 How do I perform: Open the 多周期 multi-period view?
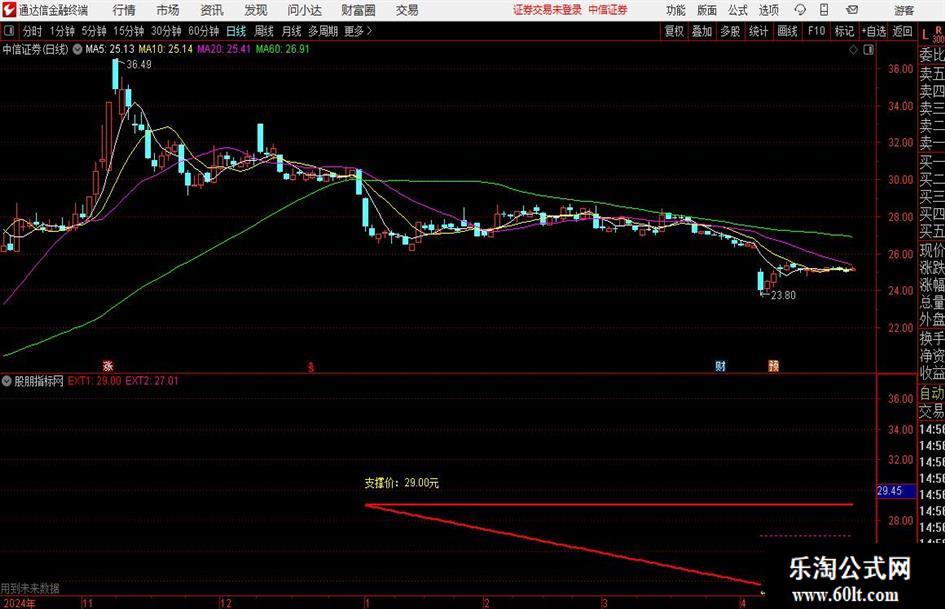click(322, 31)
